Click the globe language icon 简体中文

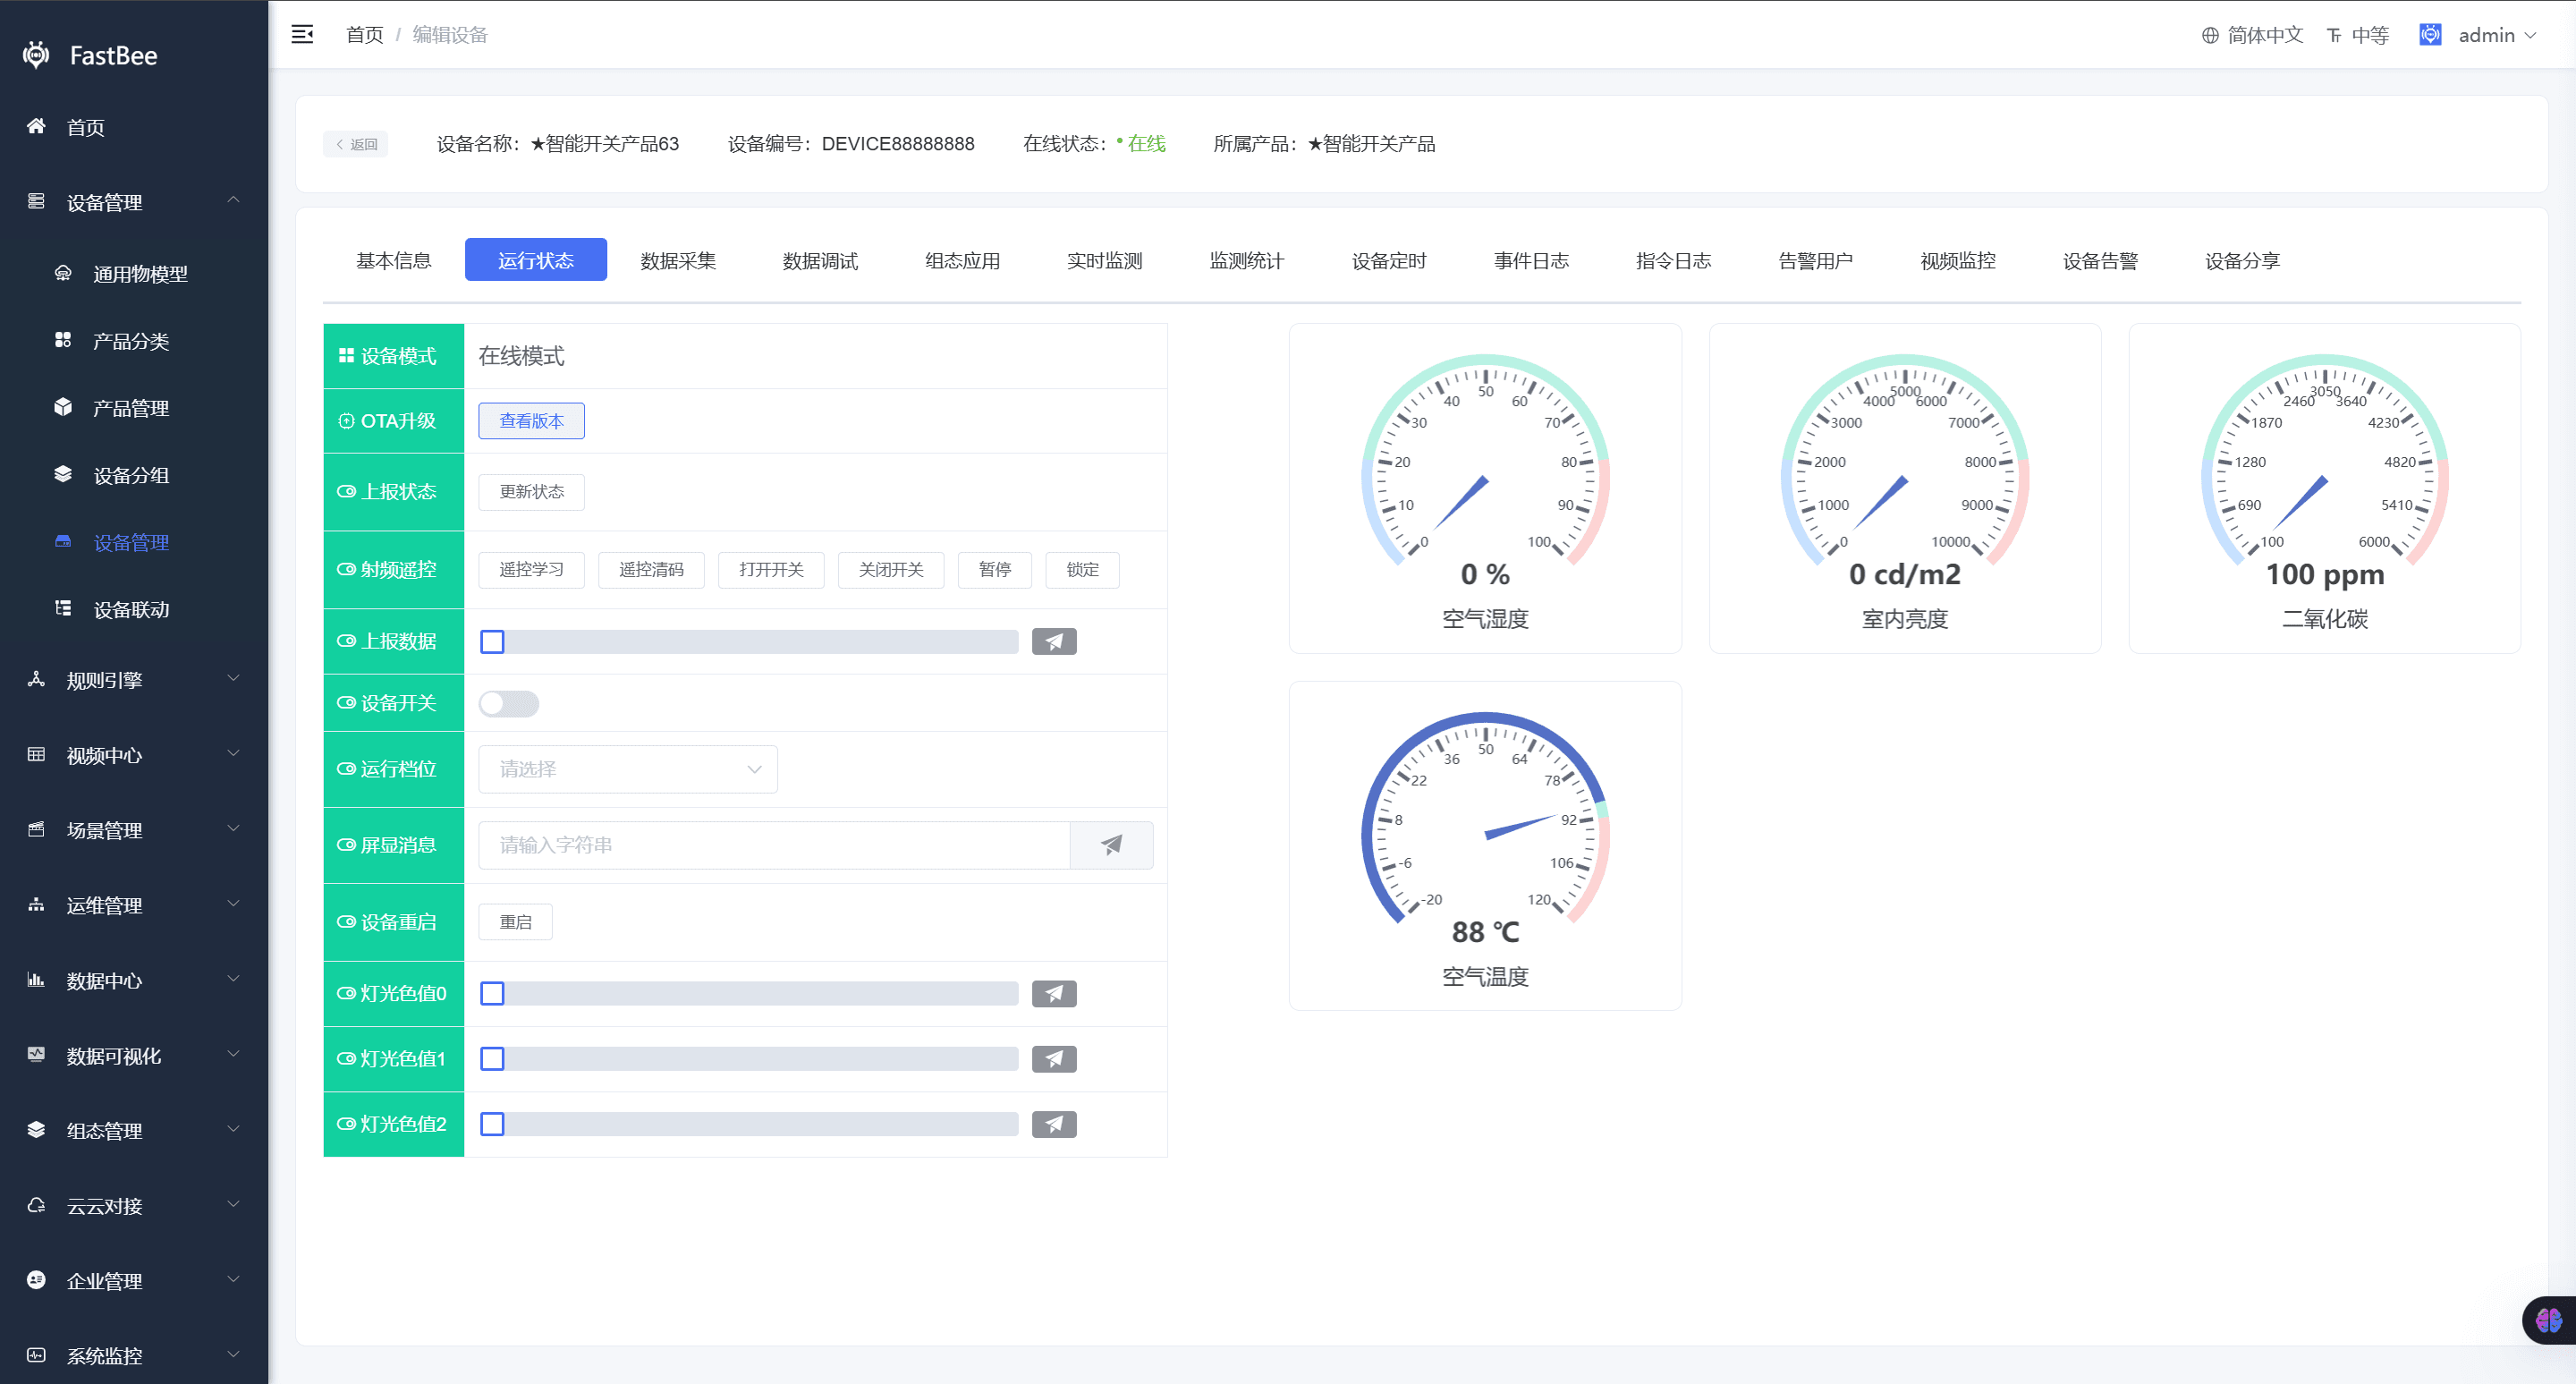click(x=2210, y=35)
